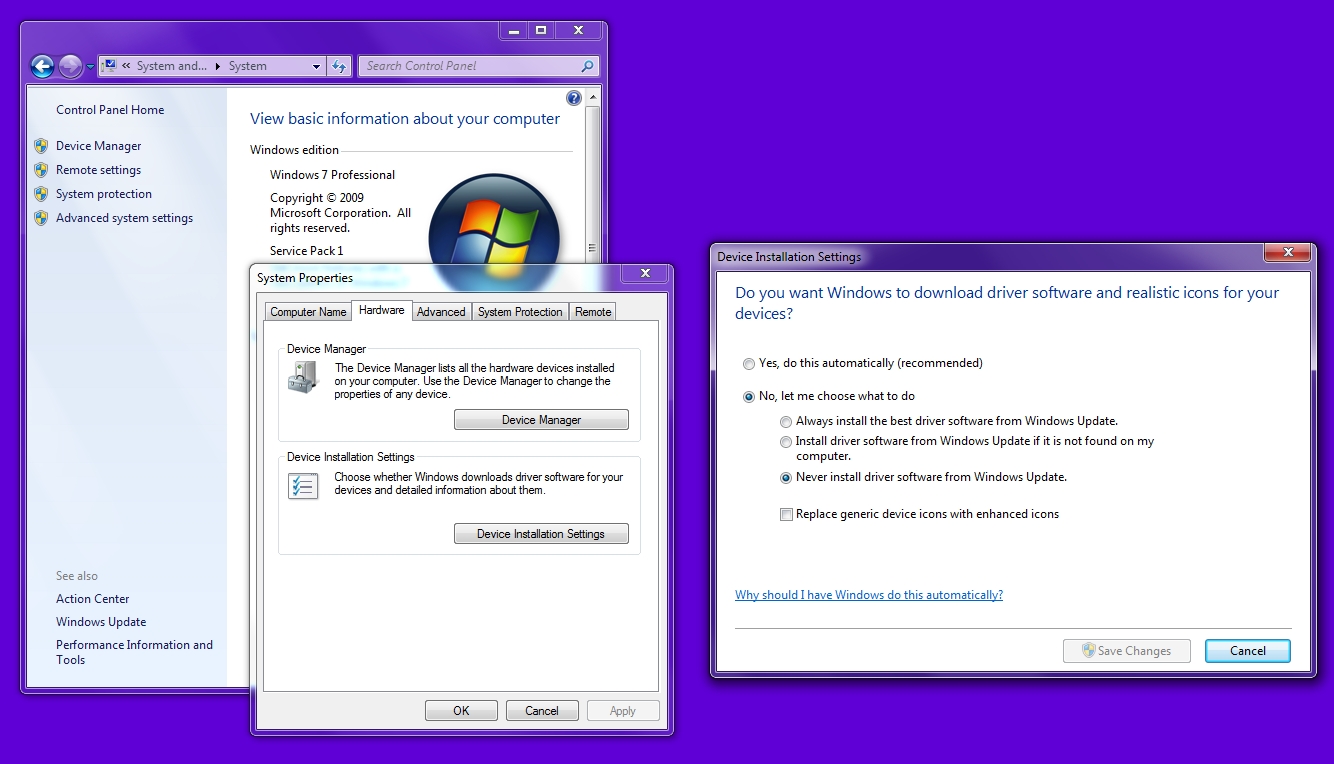
Task: Open Windows Update under See also
Action: (x=101, y=622)
